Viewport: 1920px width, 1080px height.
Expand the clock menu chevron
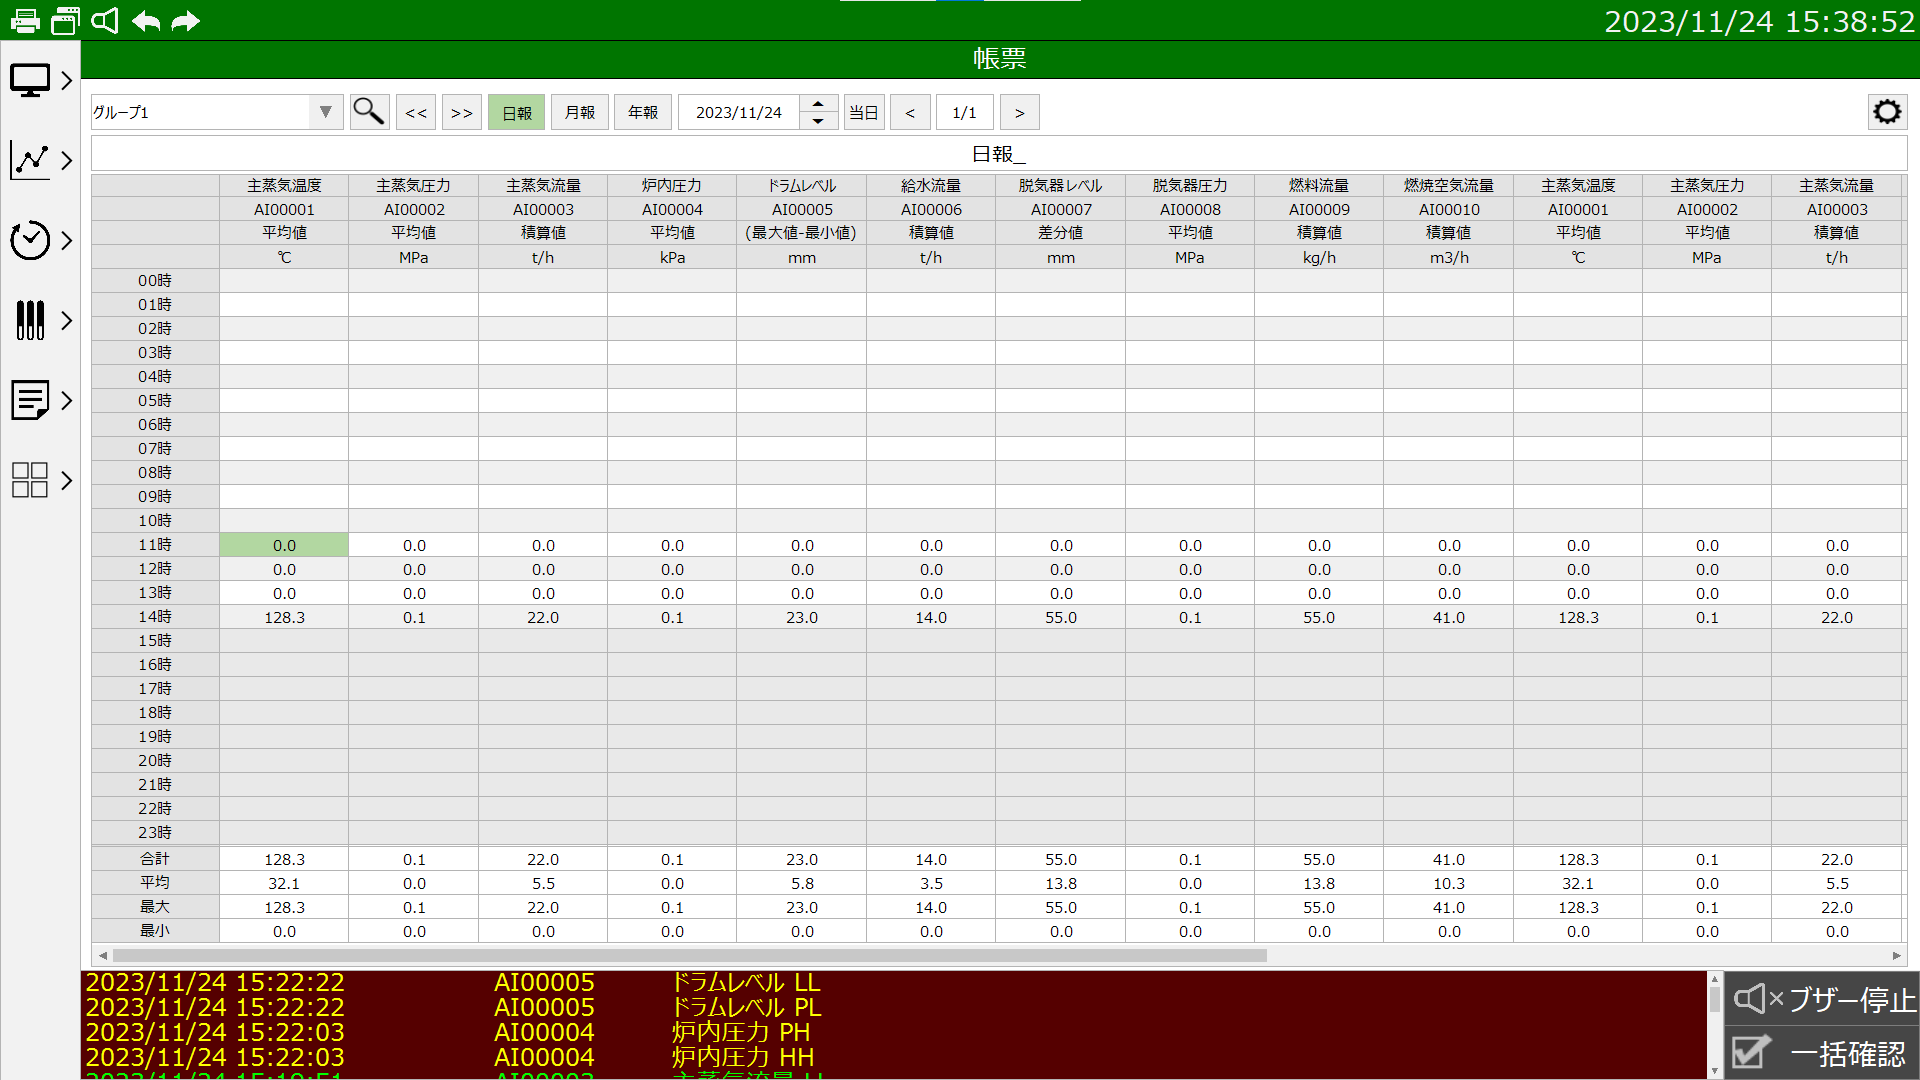(67, 240)
